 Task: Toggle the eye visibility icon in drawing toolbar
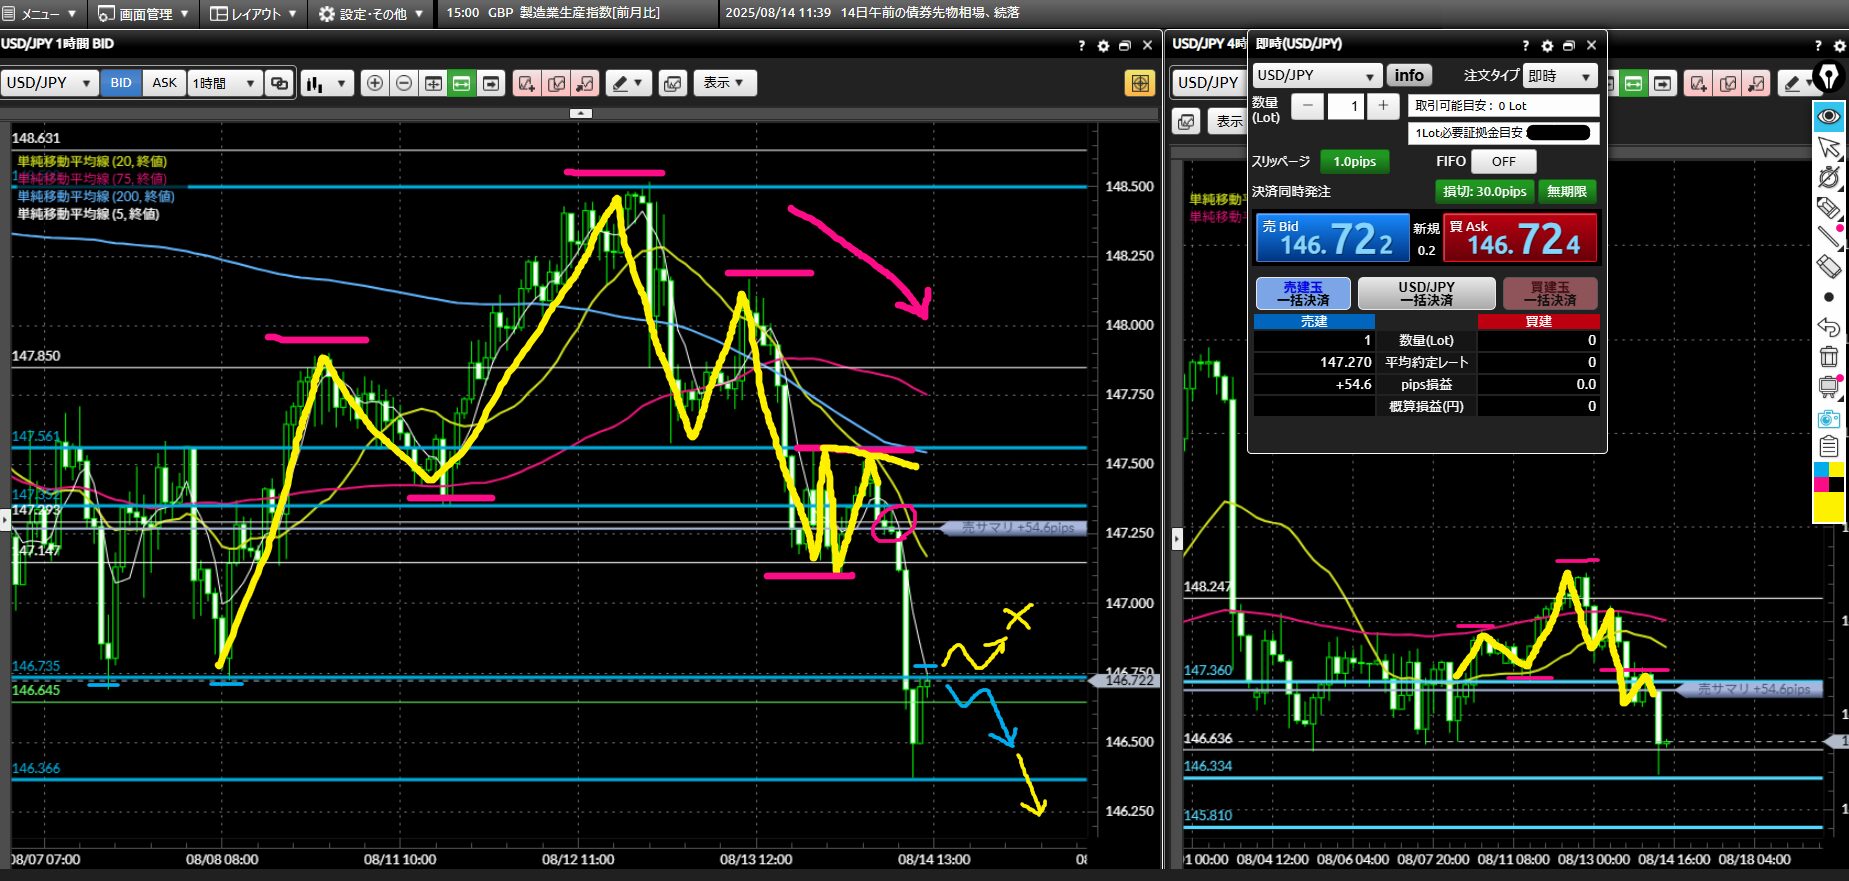click(x=1829, y=116)
